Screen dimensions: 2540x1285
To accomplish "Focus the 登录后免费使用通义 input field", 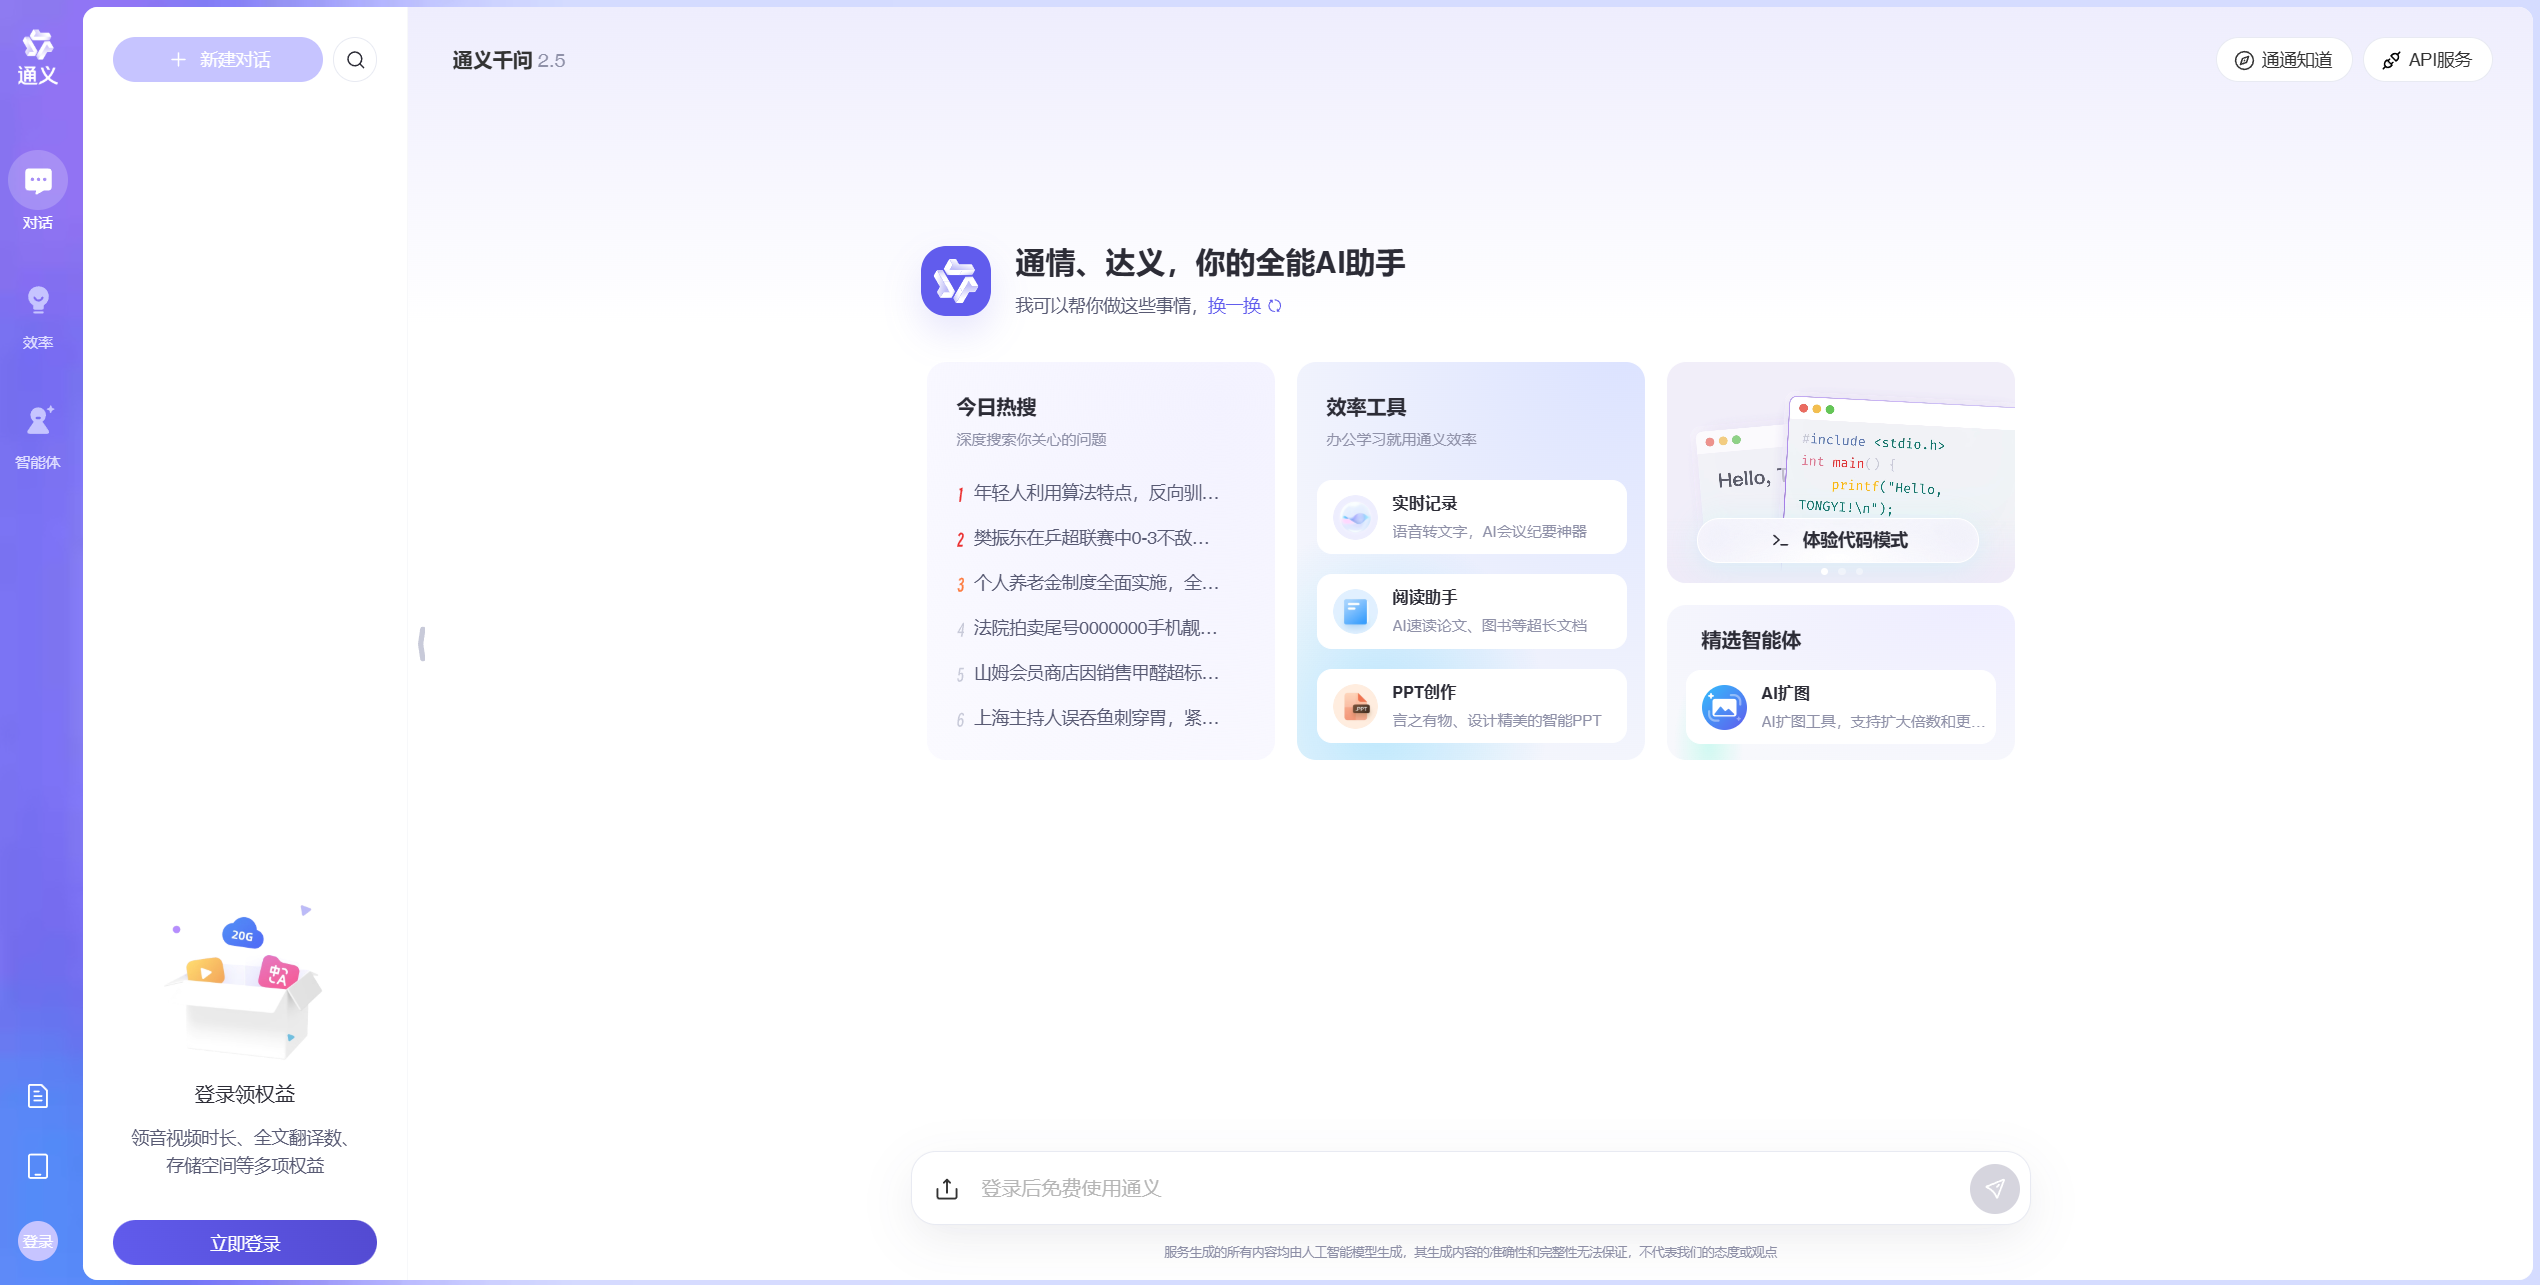I will [x=1470, y=1188].
